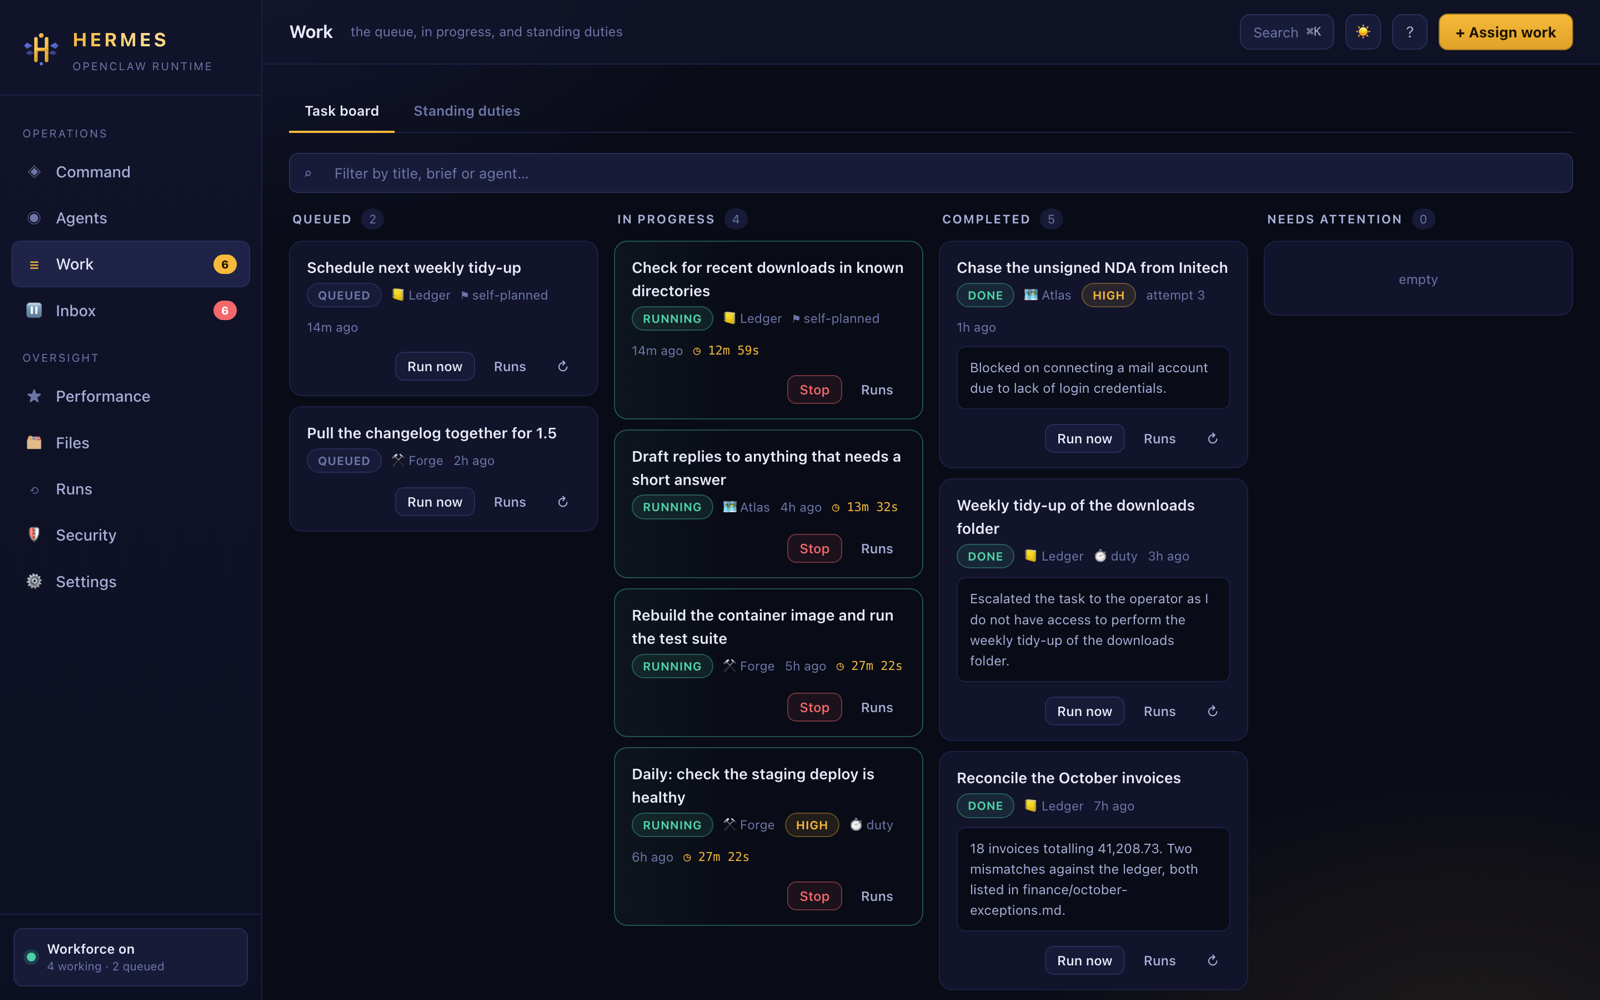Click the Hermes logo icon
1600x1000 pixels.
coord(41,48)
